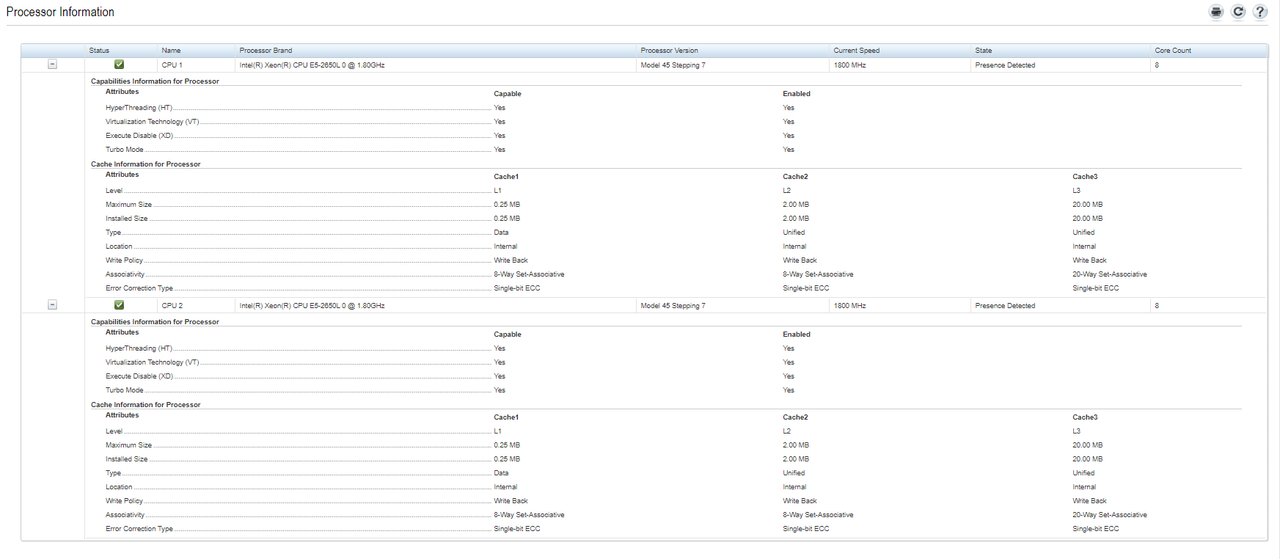Refresh the processor information
This screenshot has width=1280, height=559.
[1238, 12]
